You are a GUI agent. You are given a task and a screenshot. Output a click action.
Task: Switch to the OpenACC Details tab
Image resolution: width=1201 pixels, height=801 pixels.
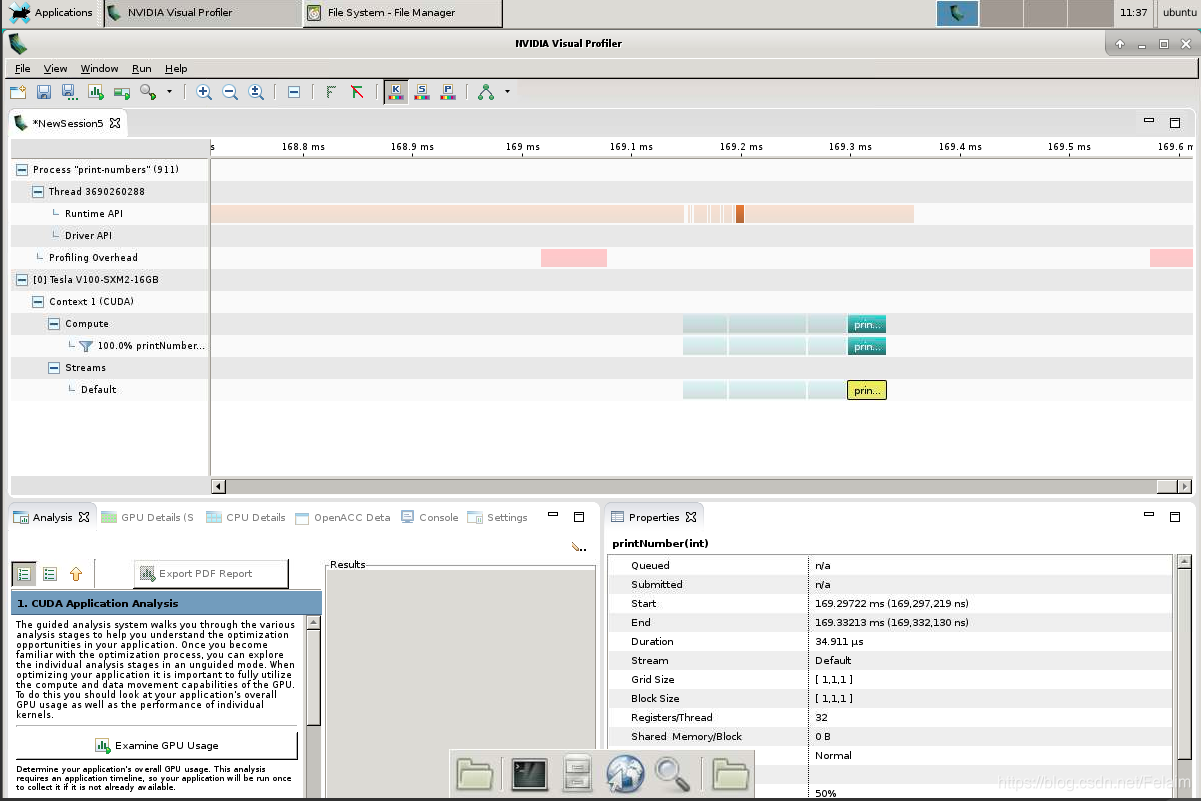click(x=343, y=518)
